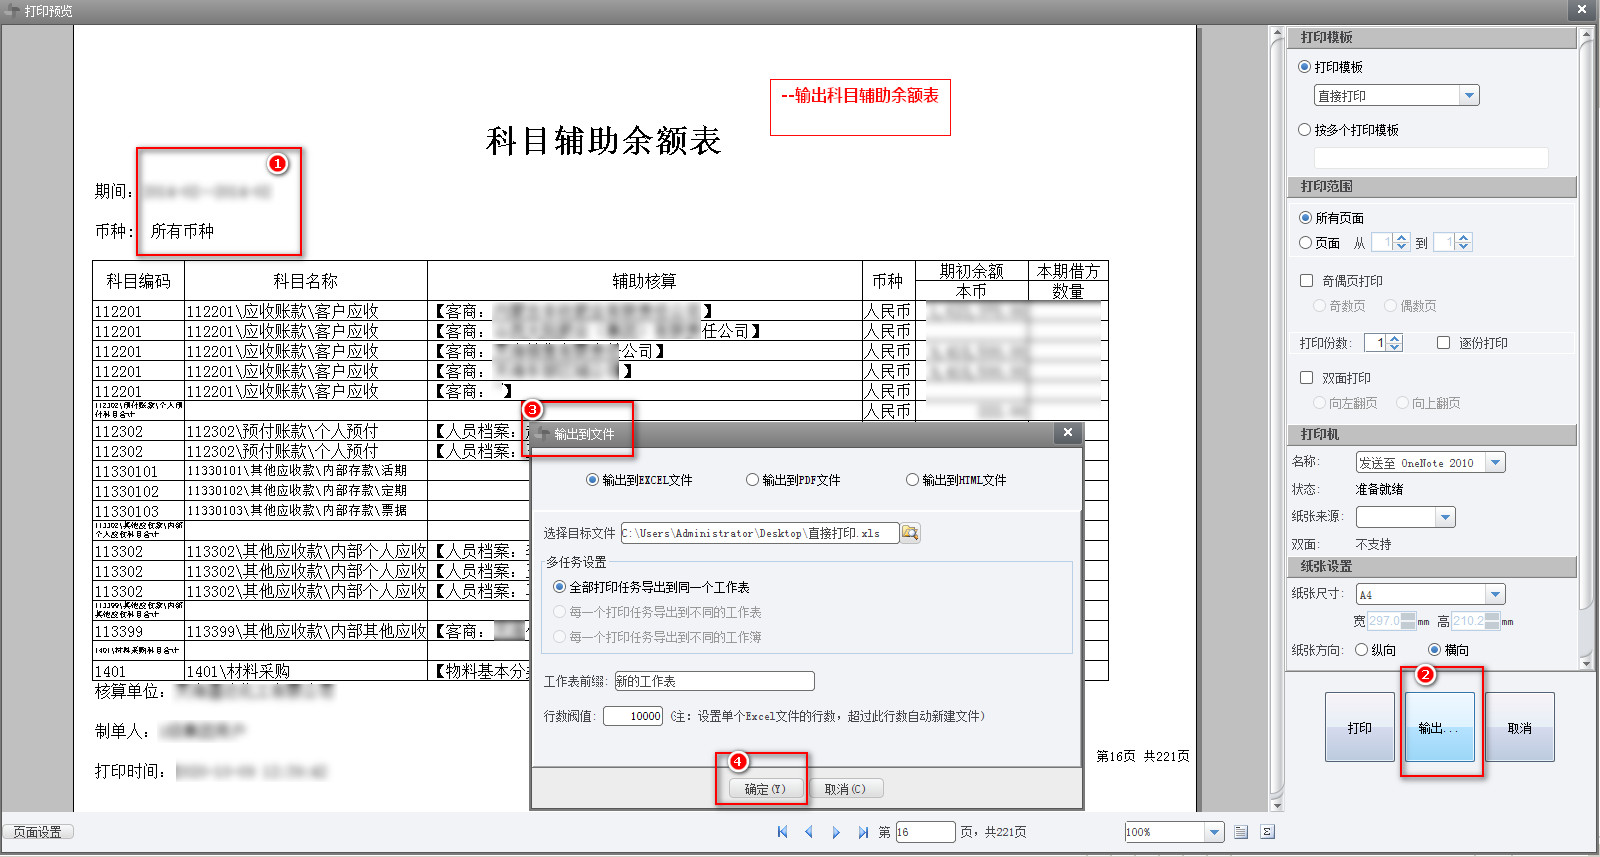Click the 确定(Y) button

(x=765, y=789)
